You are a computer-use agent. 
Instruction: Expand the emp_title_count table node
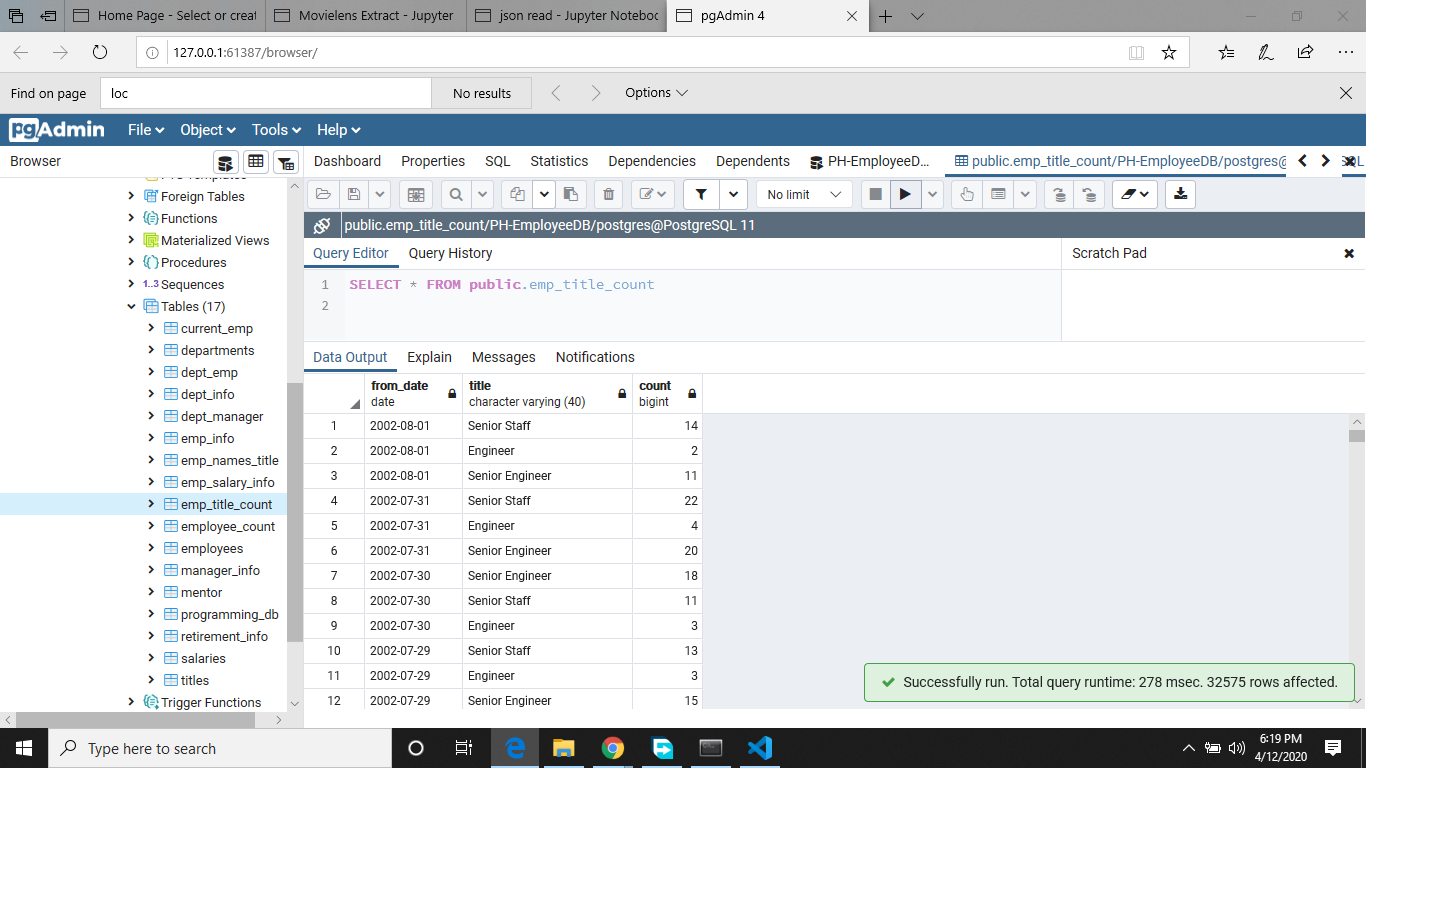point(151,504)
